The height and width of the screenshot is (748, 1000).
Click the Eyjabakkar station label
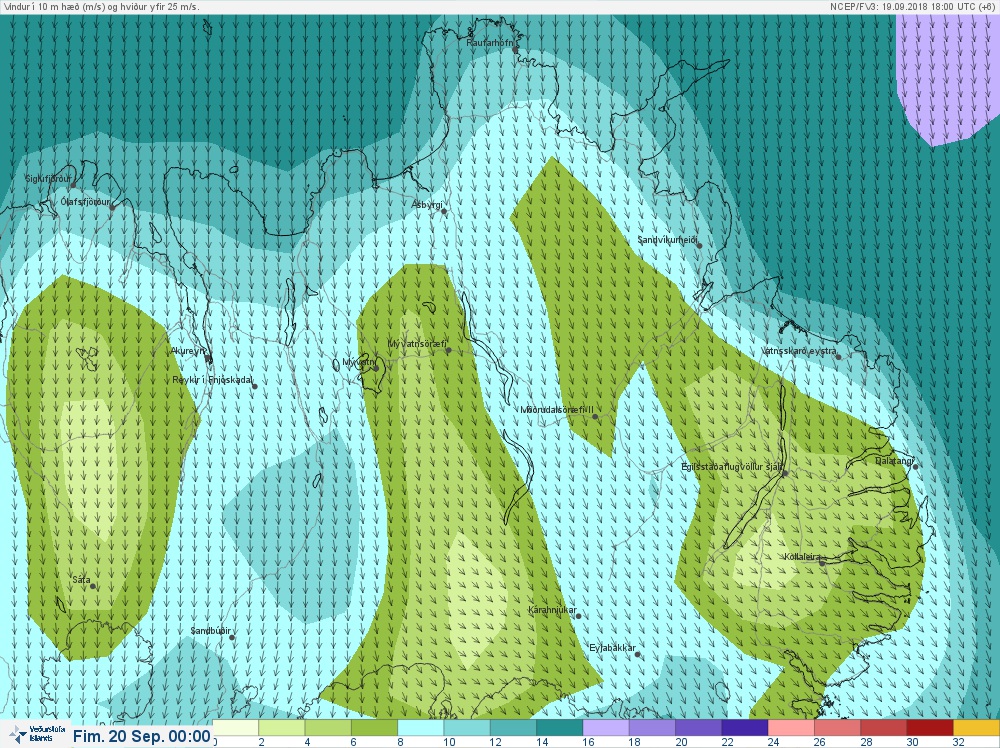(612, 648)
